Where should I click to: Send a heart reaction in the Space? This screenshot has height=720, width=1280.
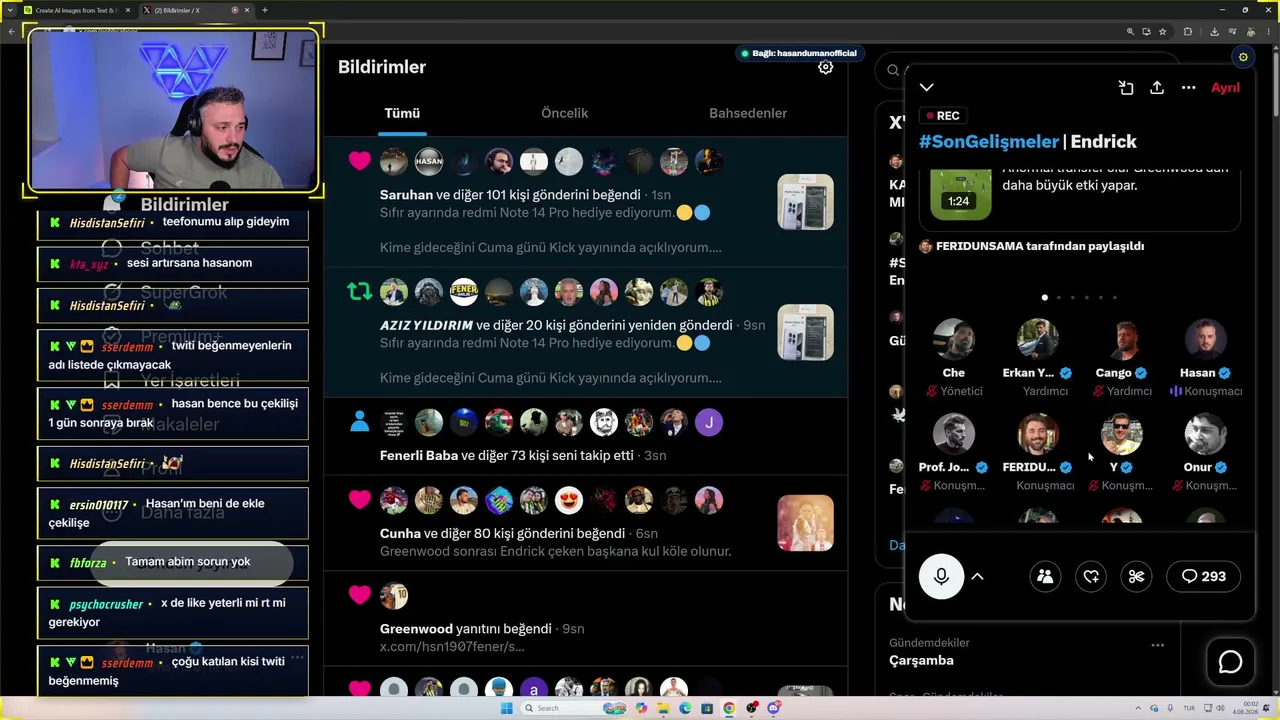tap(1091, 576)
